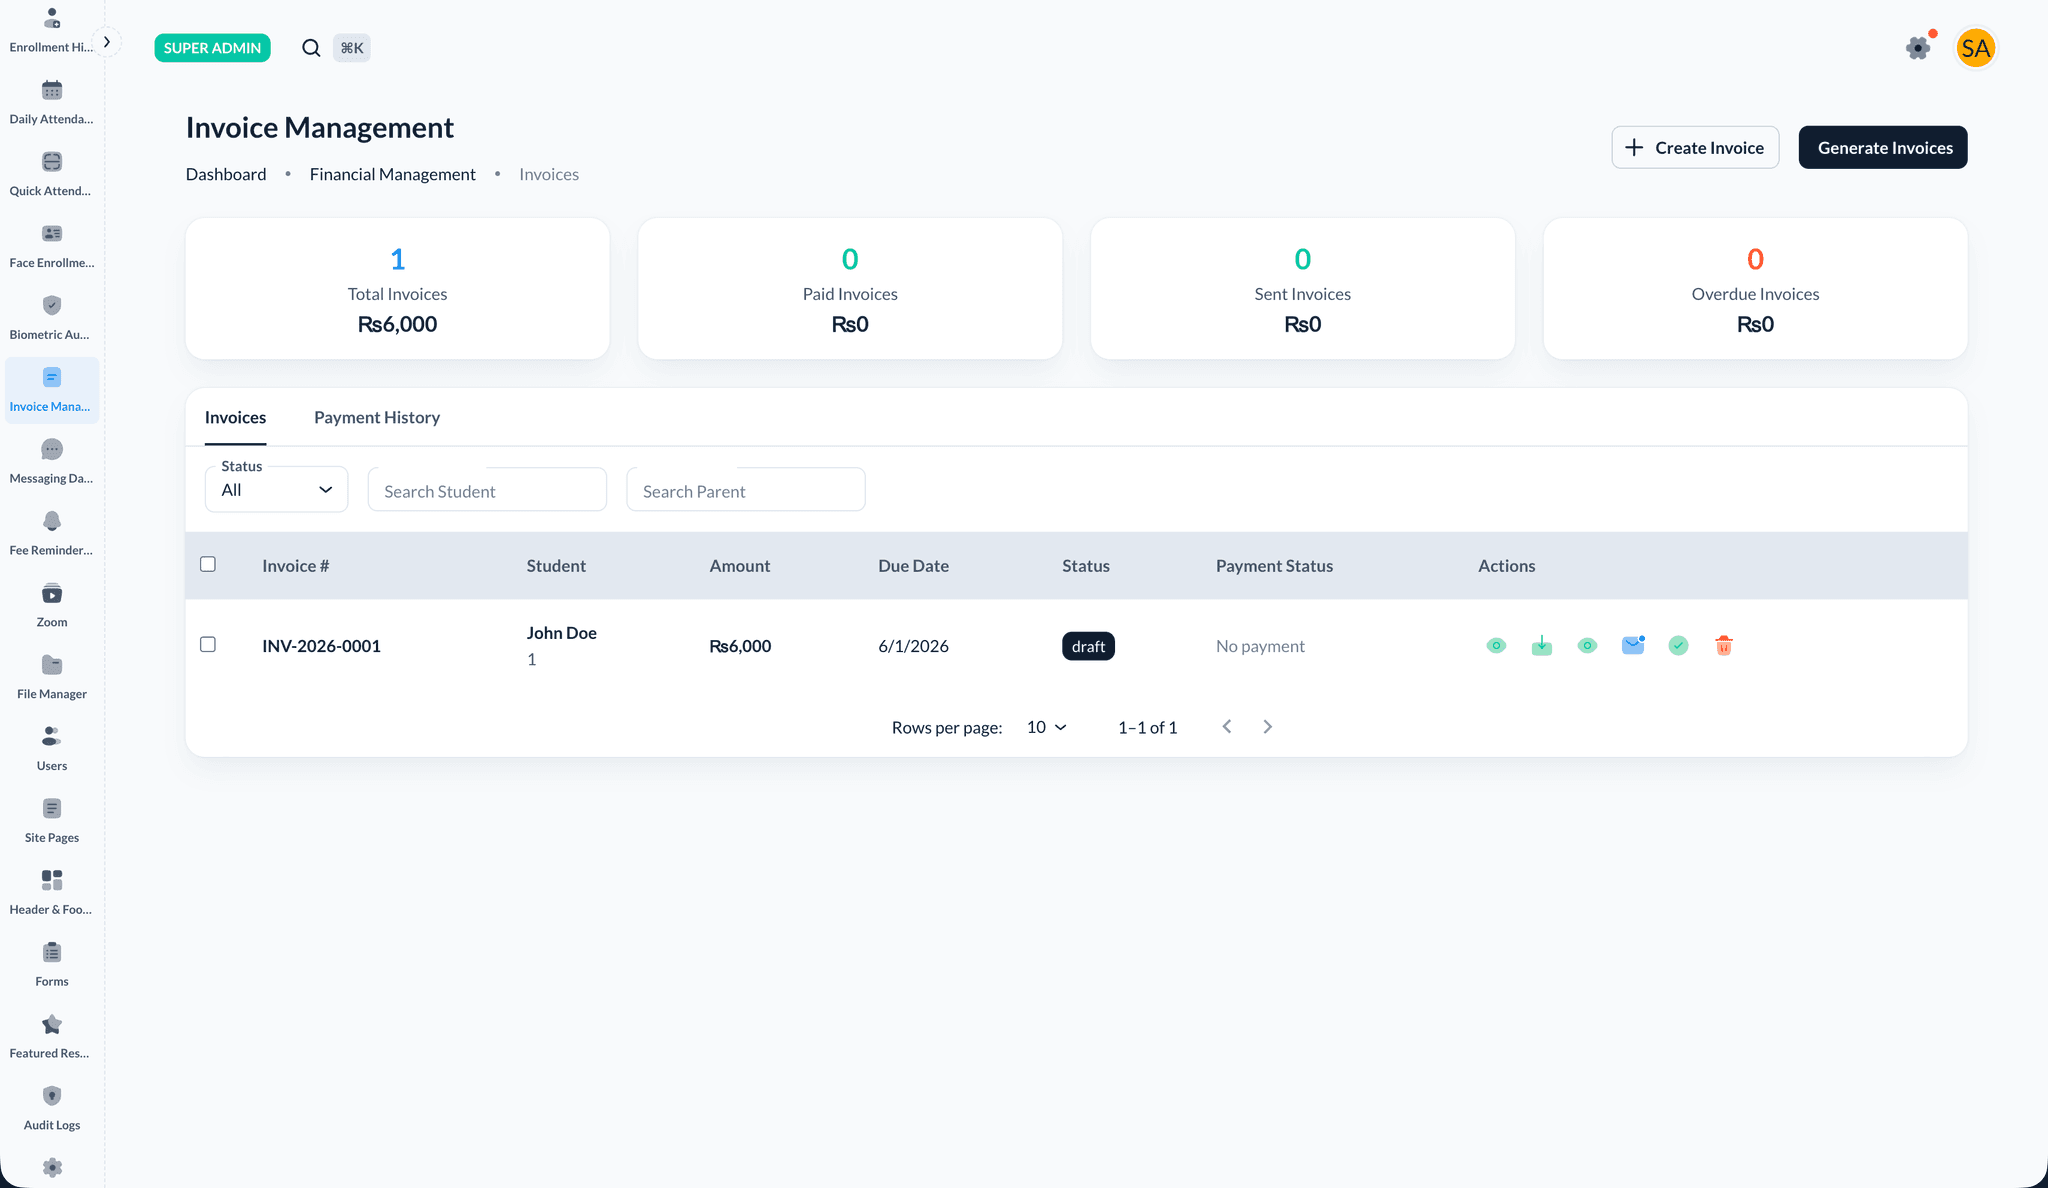Click invoice number INV-2026-0001
Screen dimensions: 2048x1188
322,646
